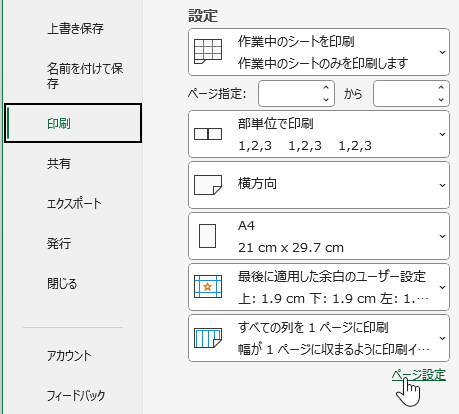Expand the すべての列を1ページに印刷 dropdown arrow
This screenshot has height=414, width=459.
tap(442, 338)
